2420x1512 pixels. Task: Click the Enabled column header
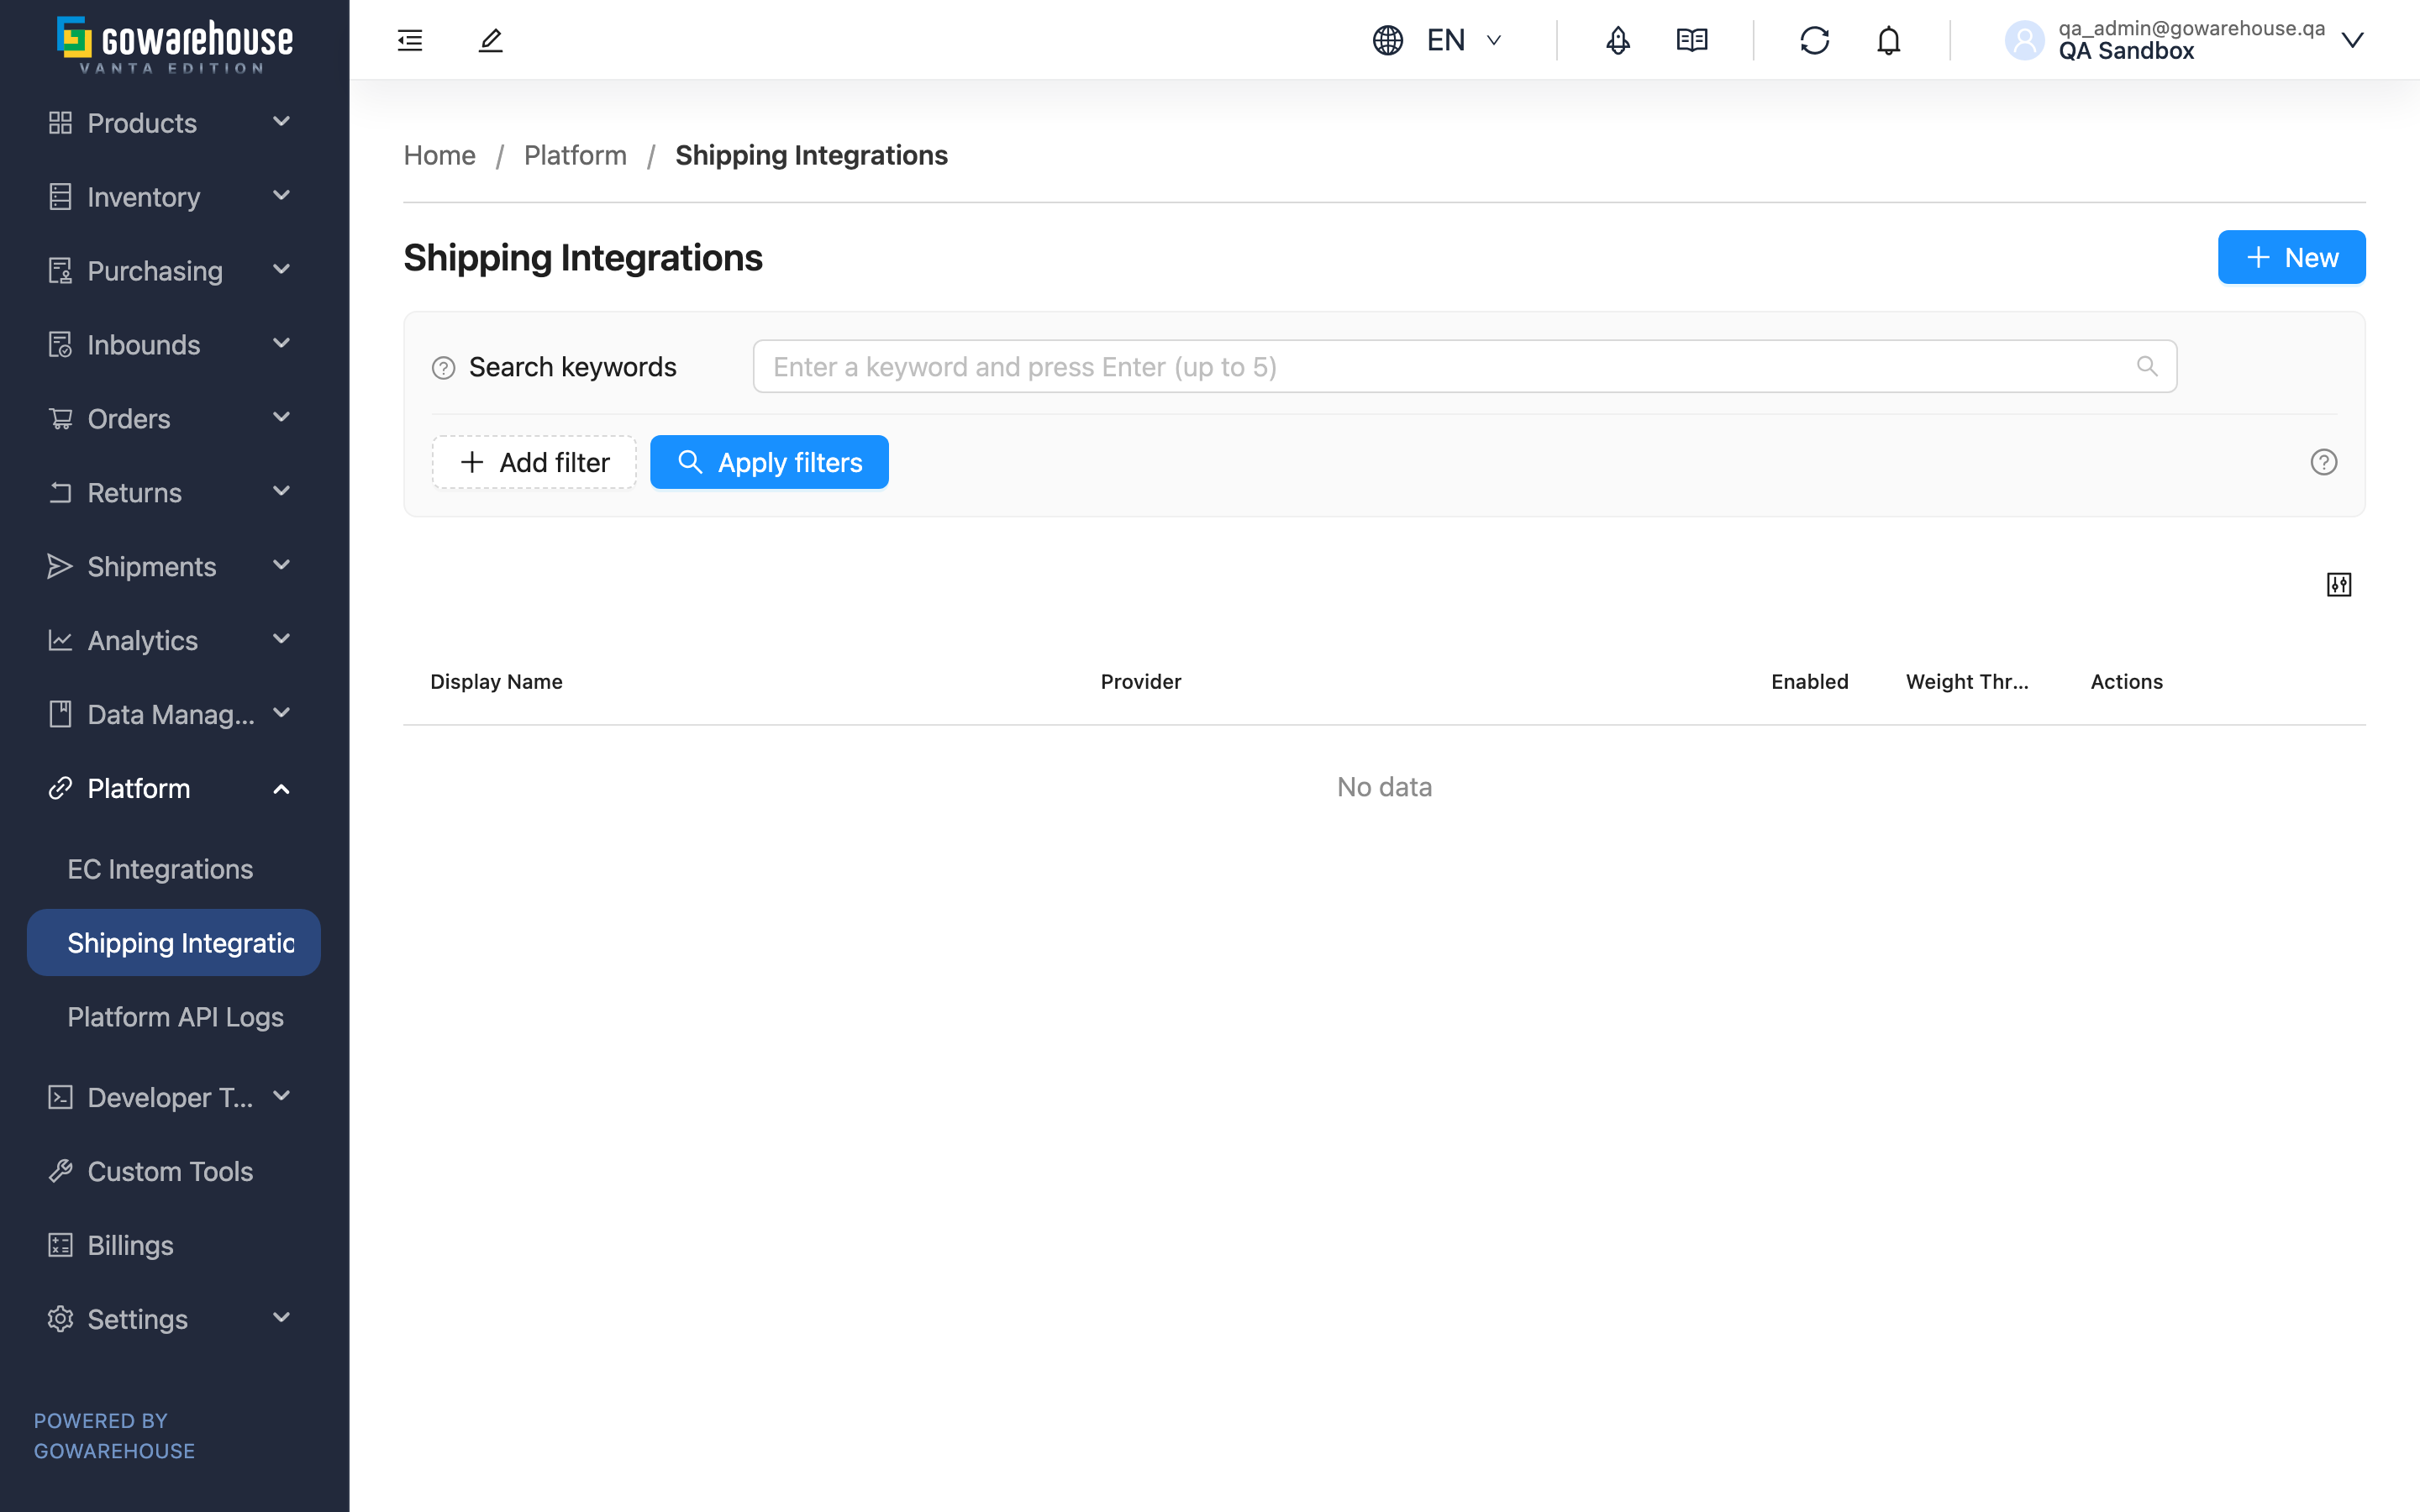[x=1809, y=682]
